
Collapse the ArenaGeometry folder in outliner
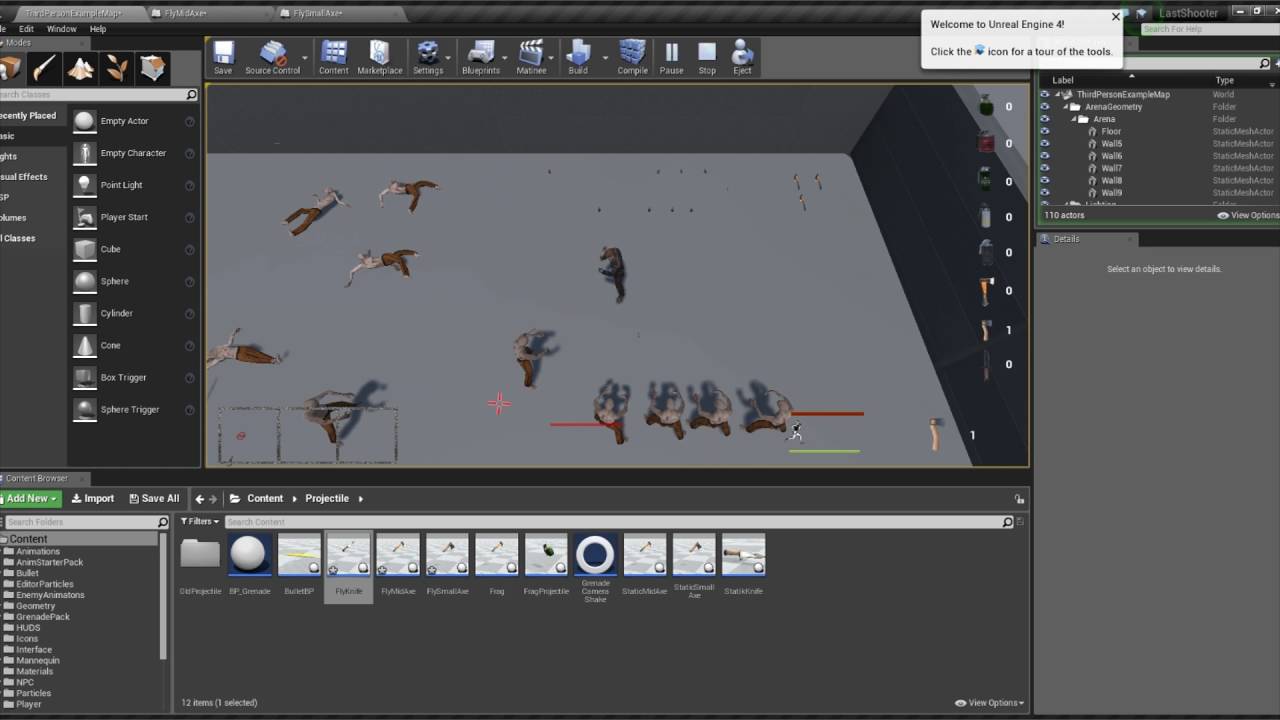coord(1066,107)
